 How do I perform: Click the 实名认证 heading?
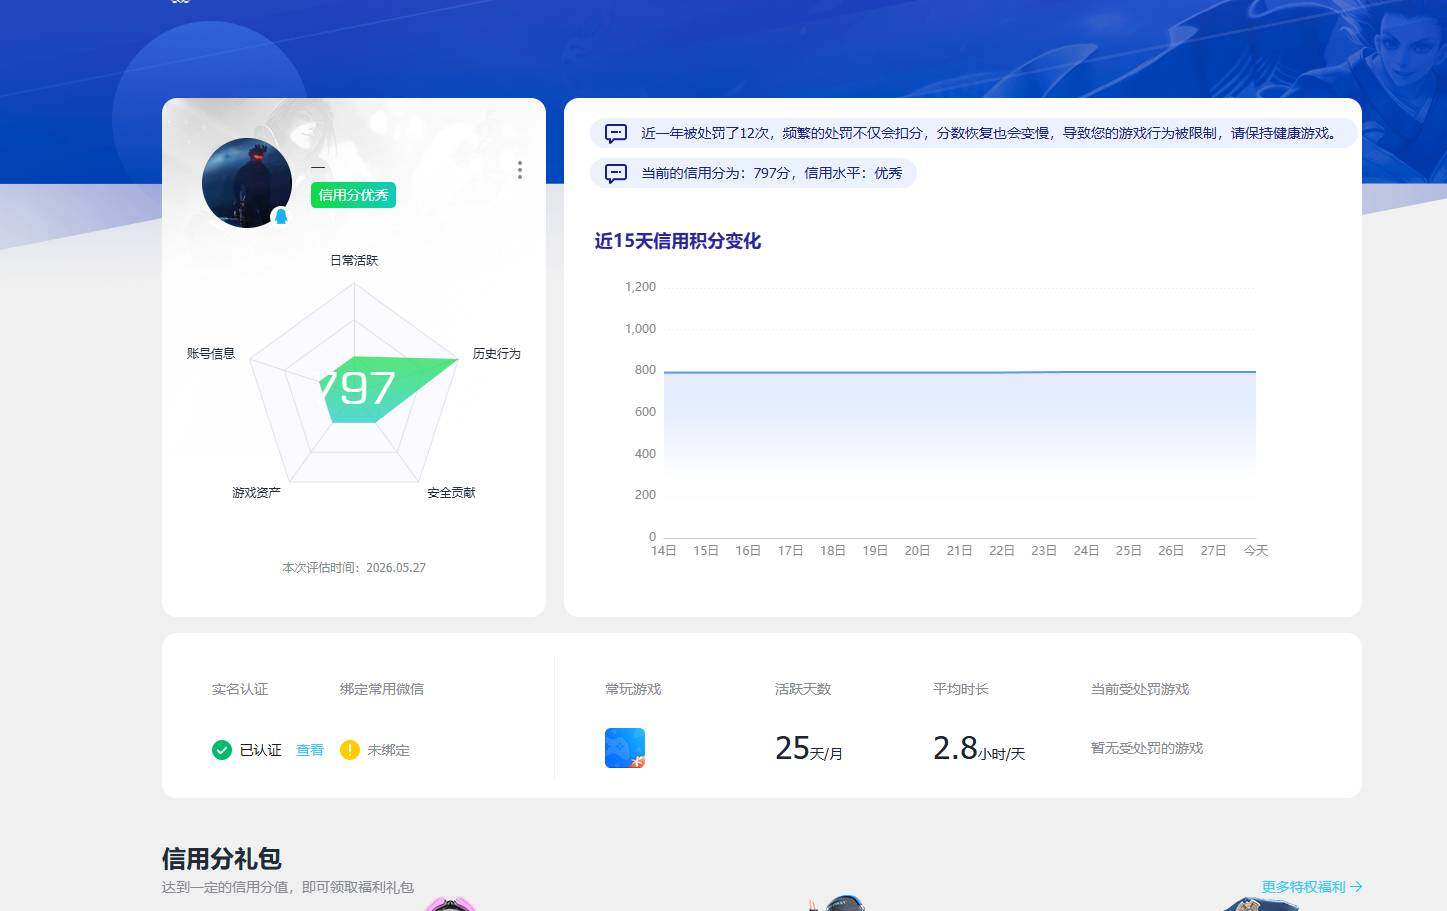tap(240, 689)
